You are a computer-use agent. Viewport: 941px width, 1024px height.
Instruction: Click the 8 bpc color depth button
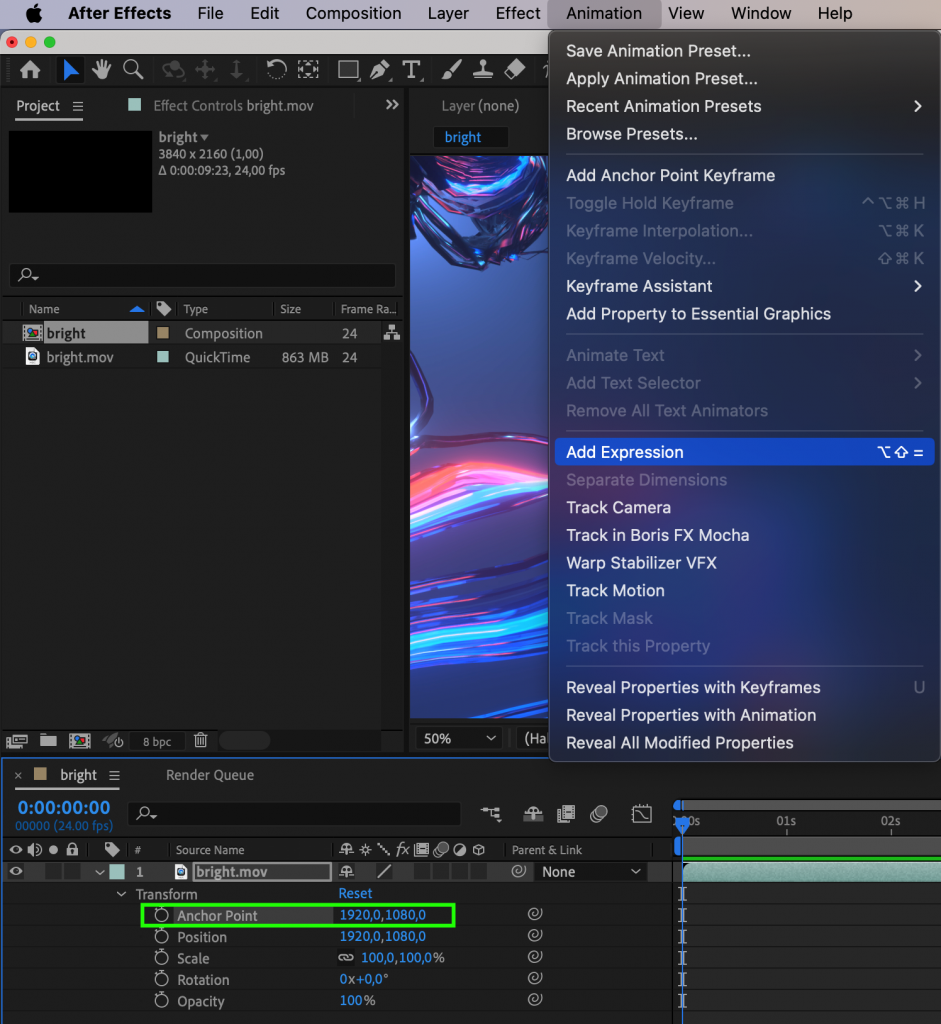coord(156,741)
